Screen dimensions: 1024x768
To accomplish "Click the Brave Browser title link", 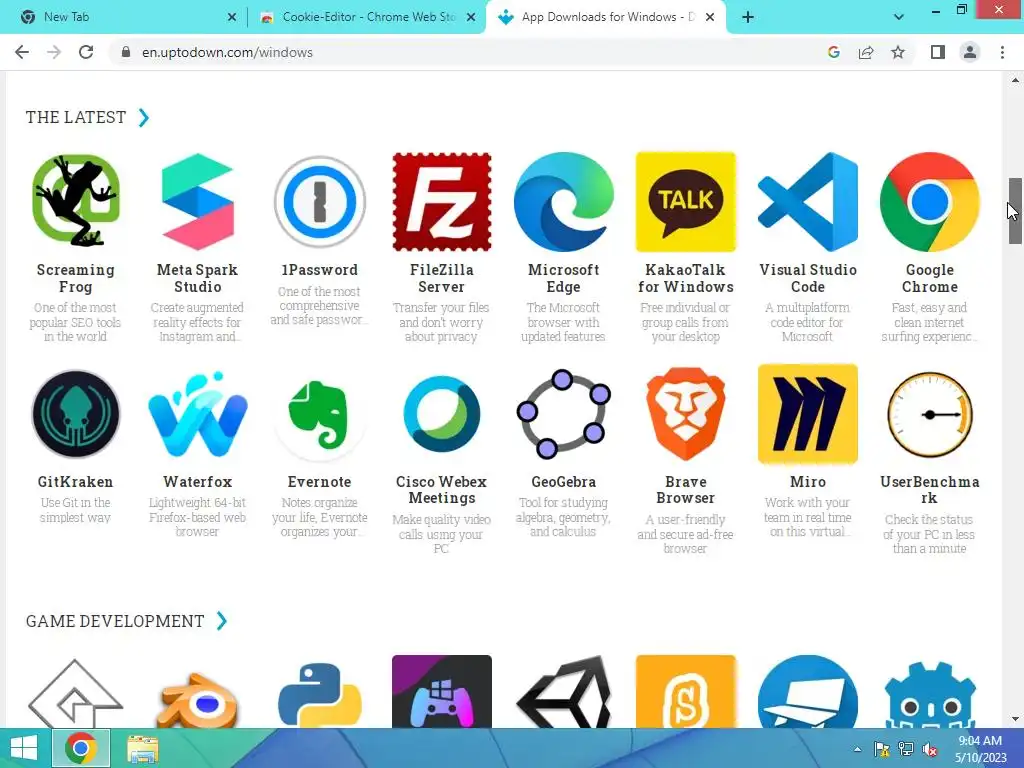I will 686,490.
